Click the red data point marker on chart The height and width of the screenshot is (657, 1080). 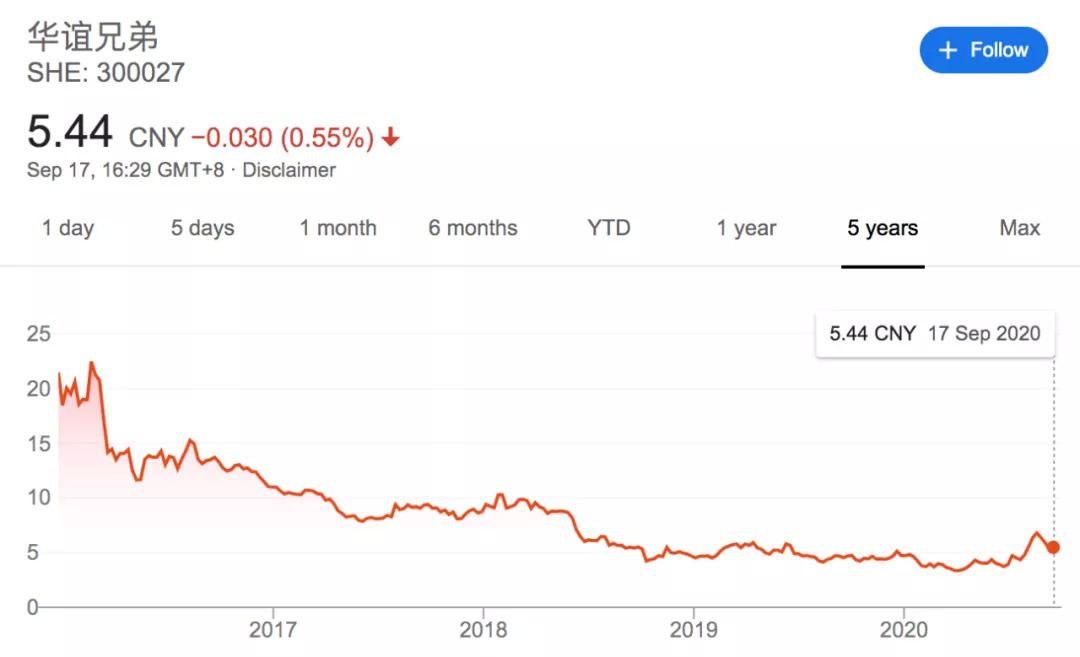pyautogui.click(x=1053, y=547)
